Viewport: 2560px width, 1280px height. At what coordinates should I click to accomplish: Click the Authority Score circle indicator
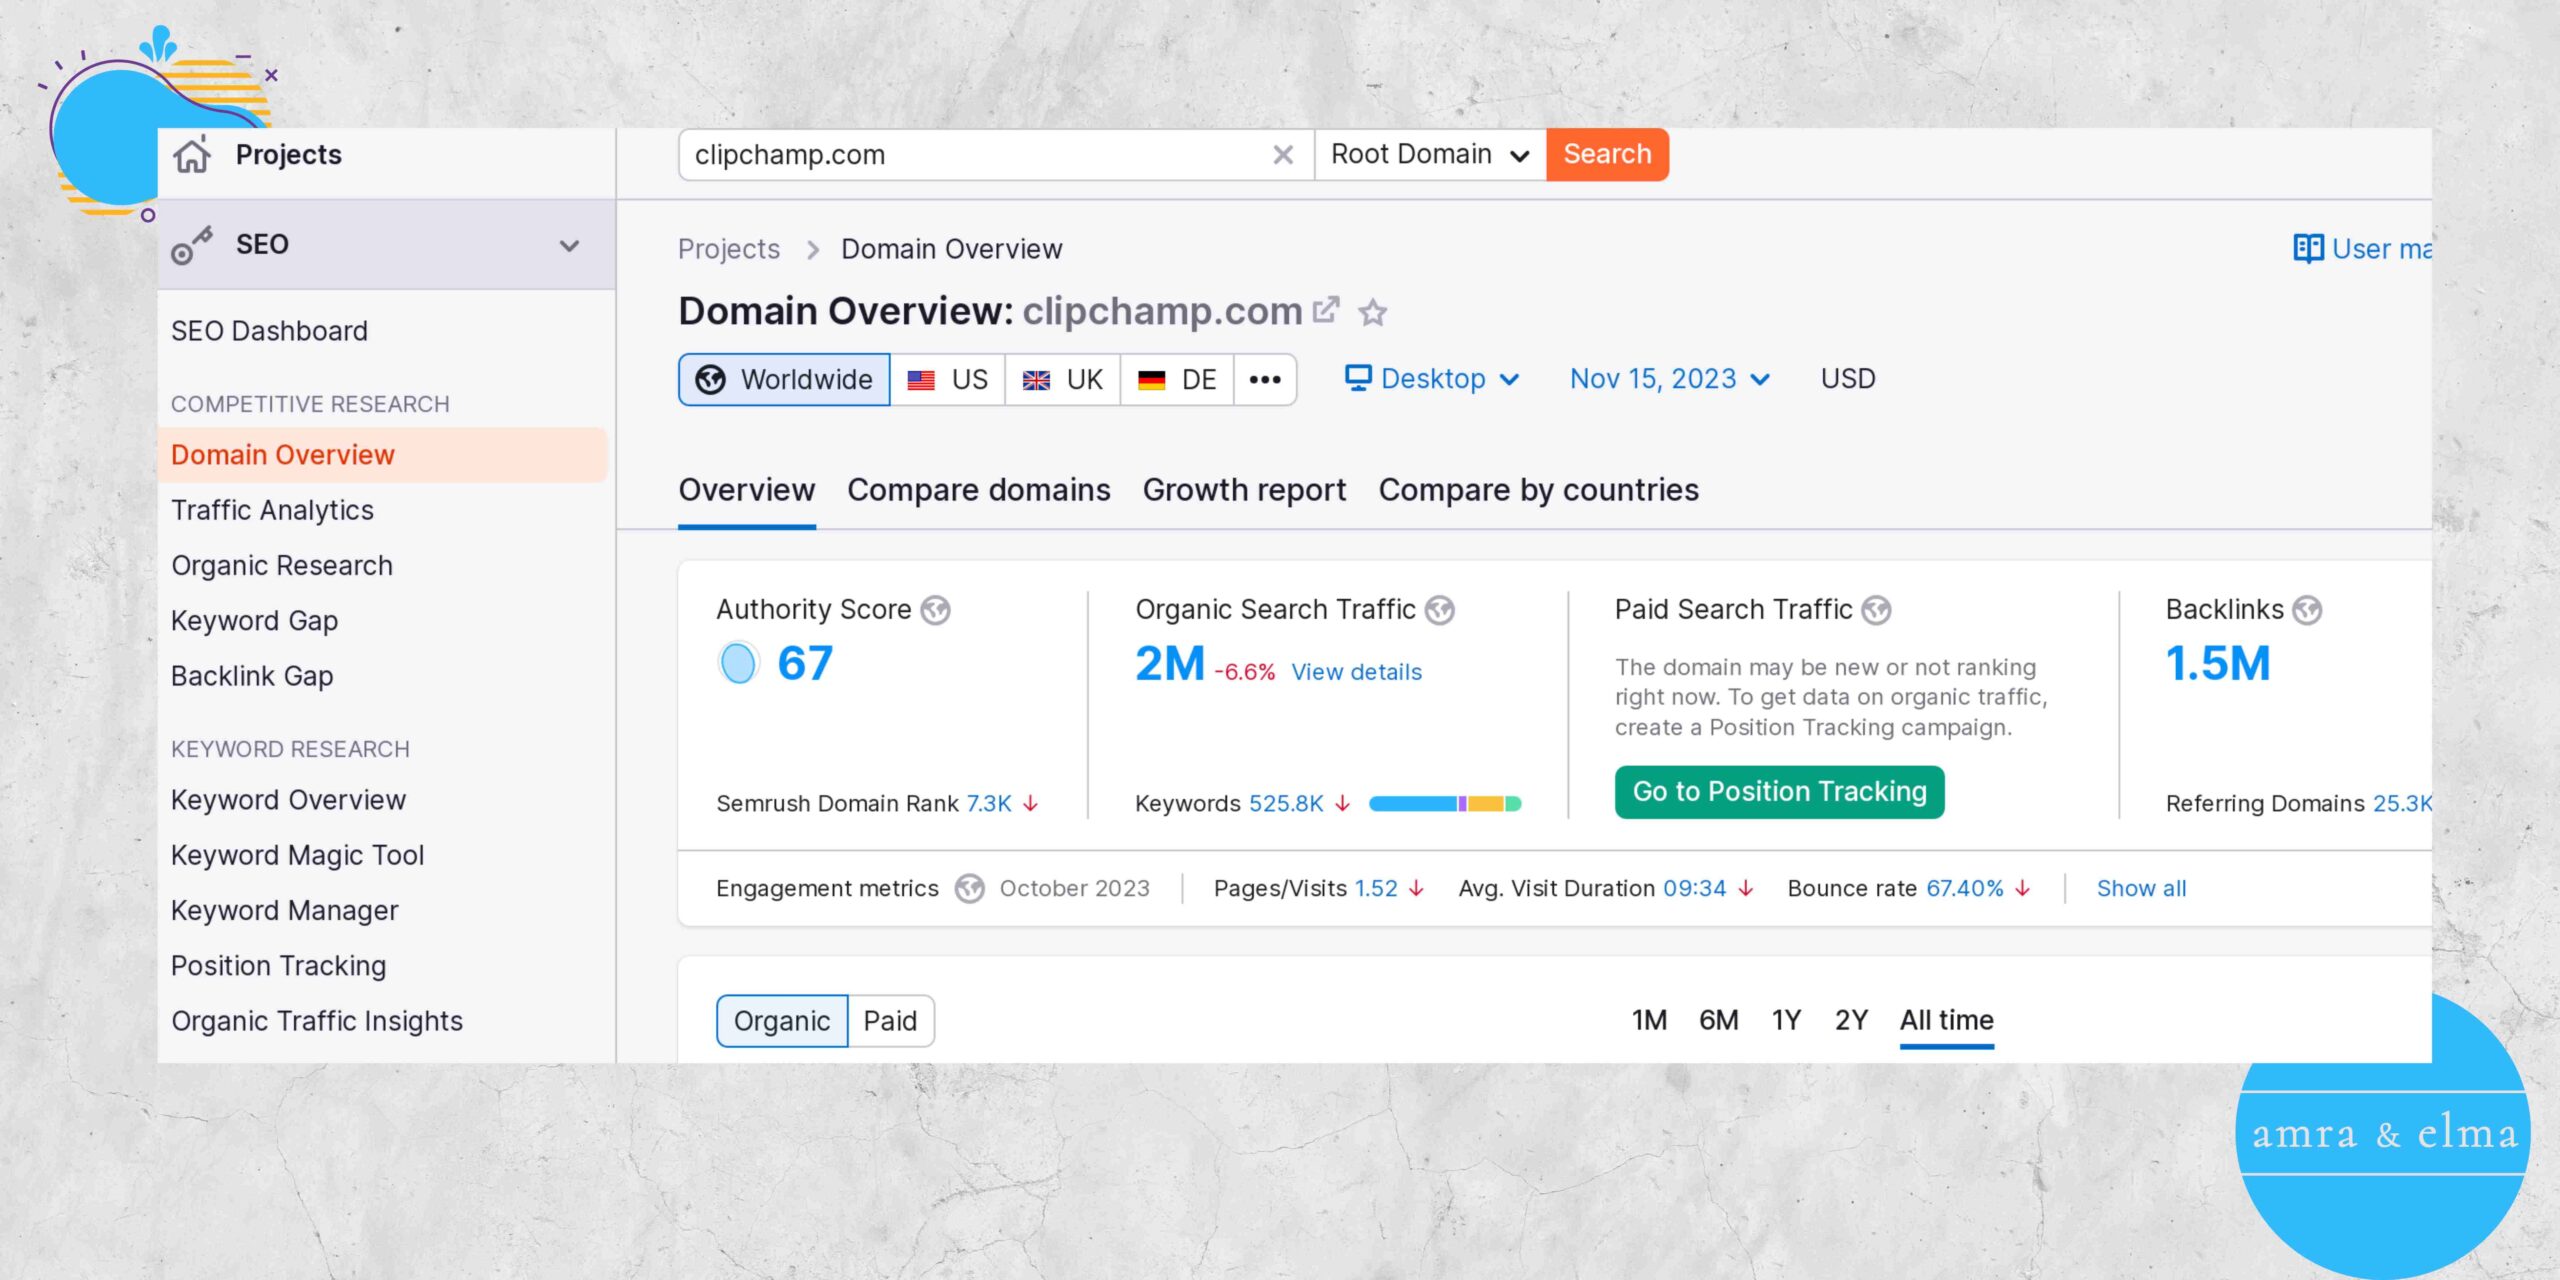pyautogui.click(x=738, y=663)
